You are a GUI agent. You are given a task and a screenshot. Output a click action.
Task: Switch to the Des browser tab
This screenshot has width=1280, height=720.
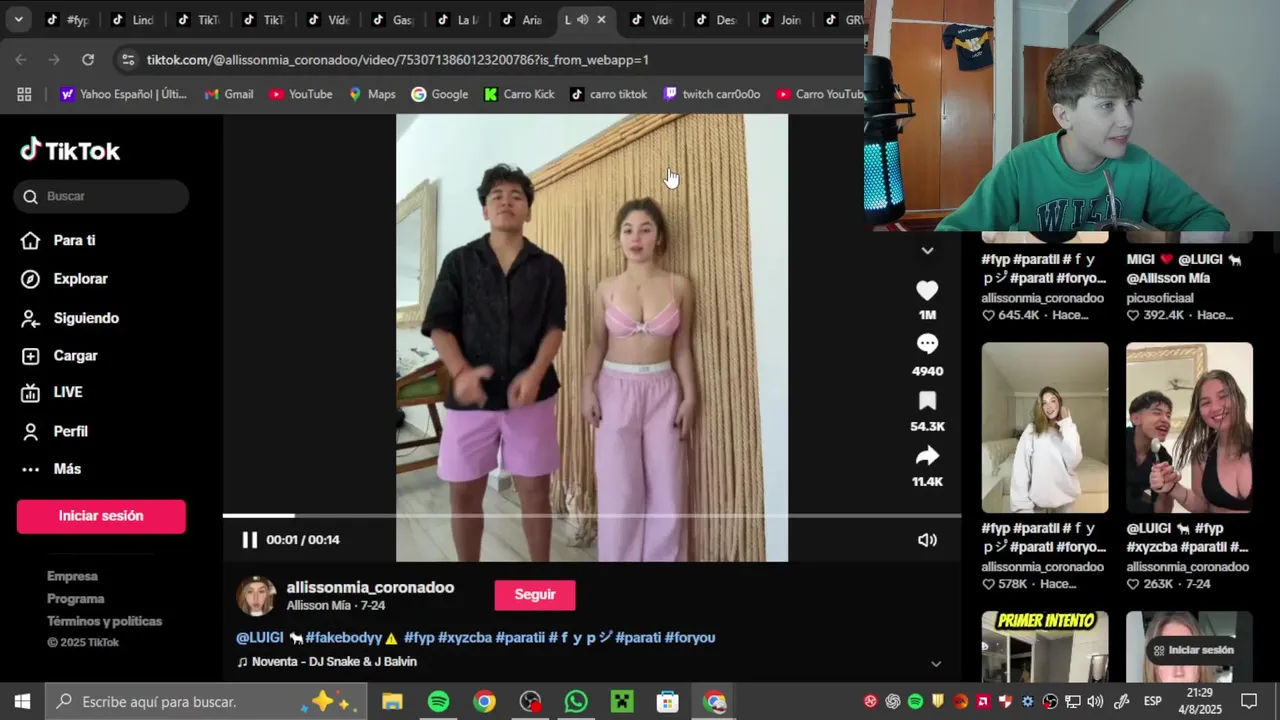point(715,20)
